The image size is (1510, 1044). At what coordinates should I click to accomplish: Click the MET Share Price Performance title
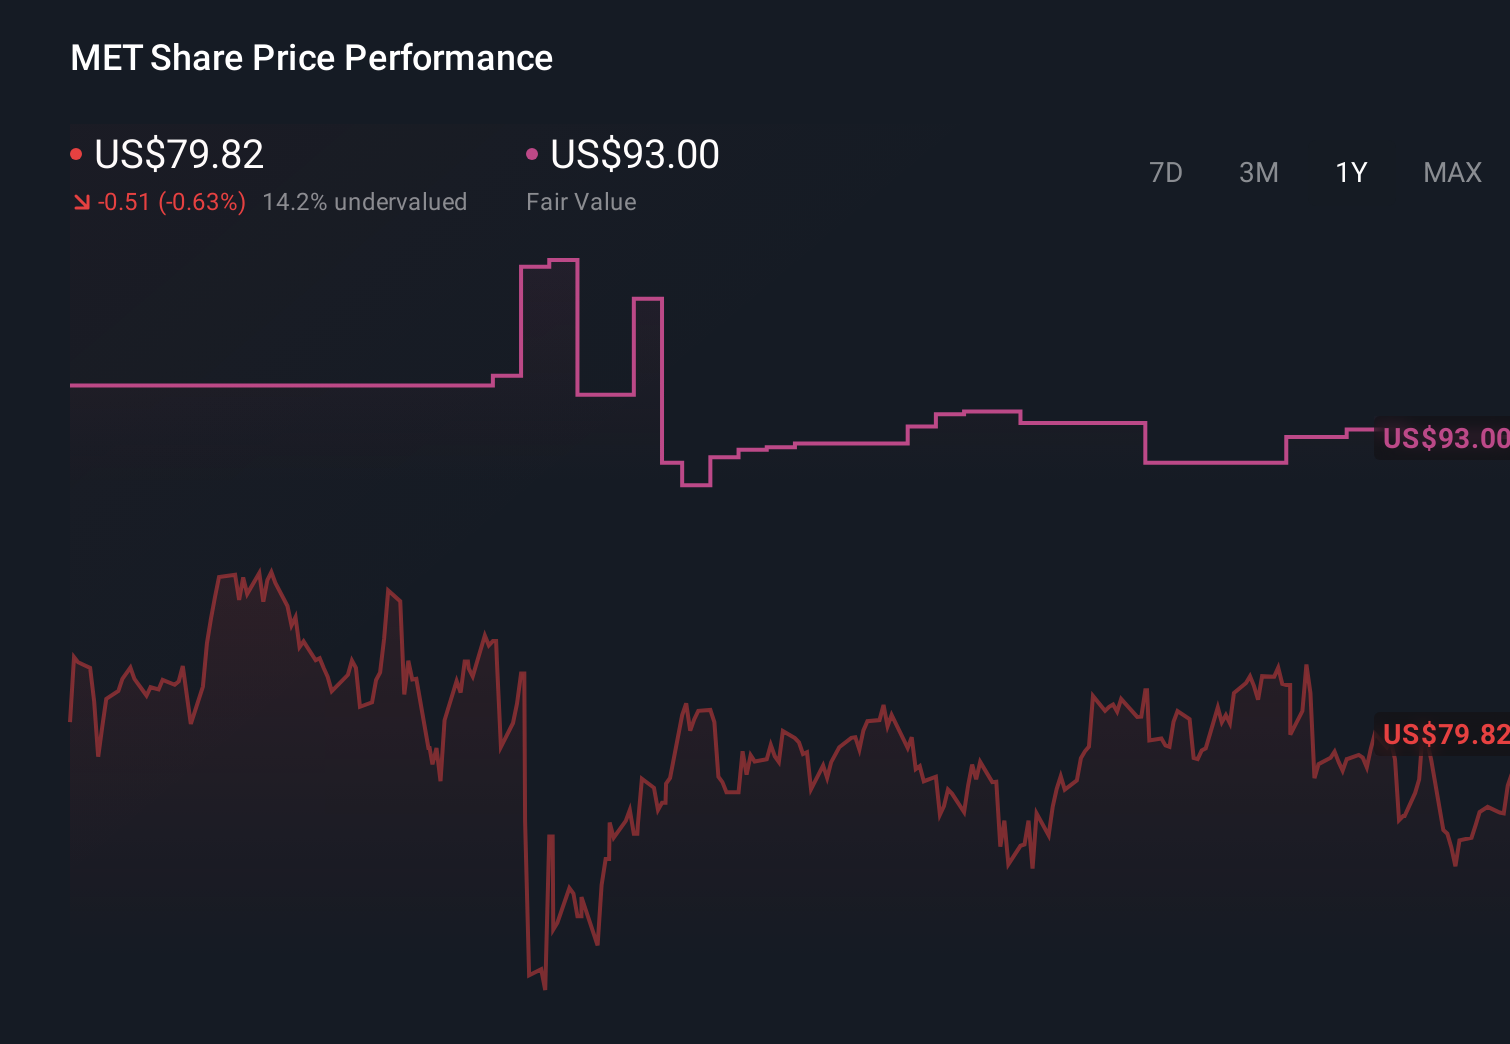pyautogui.click(x=311, y=58)
